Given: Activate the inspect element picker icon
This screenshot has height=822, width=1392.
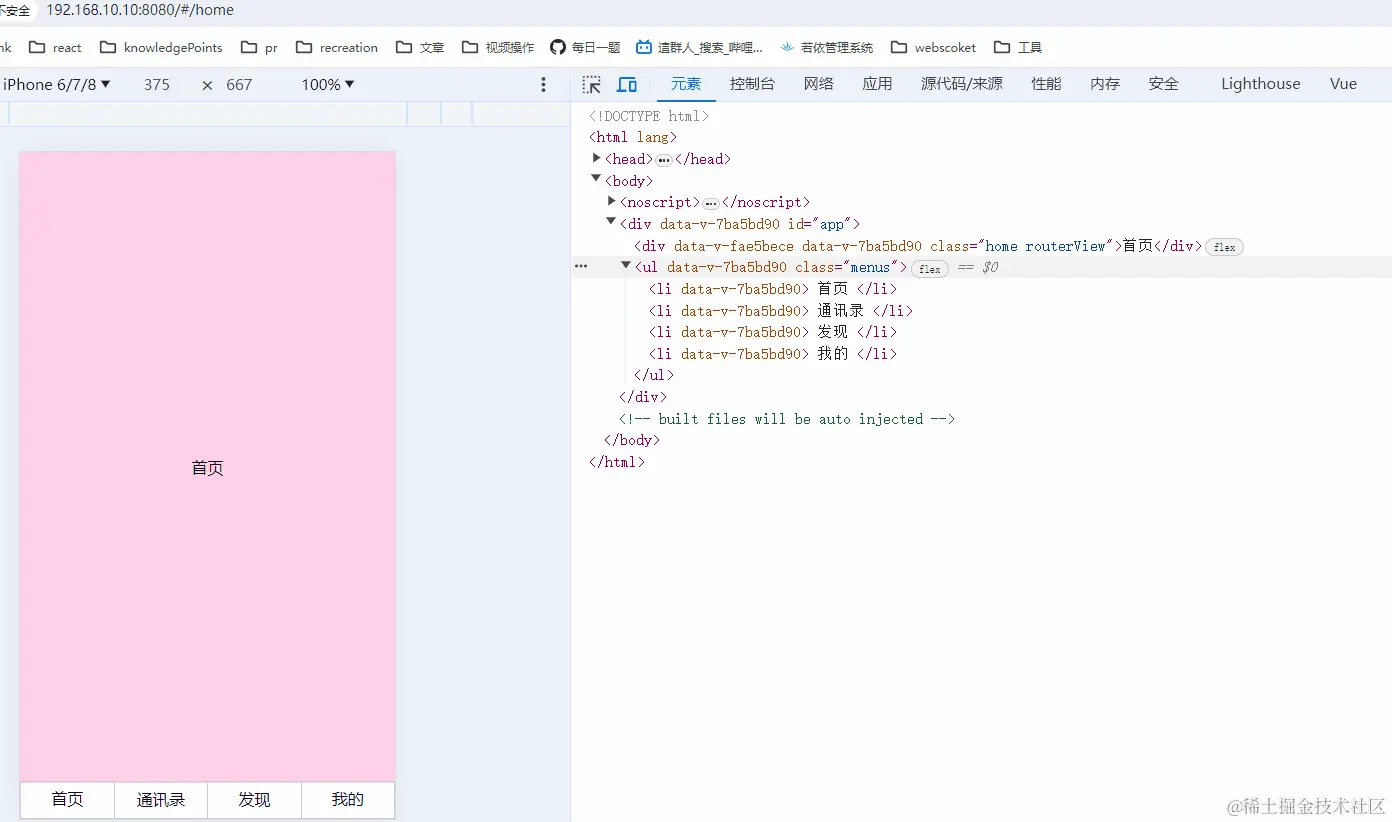Looking at the screenshot, I should [592, 85].
